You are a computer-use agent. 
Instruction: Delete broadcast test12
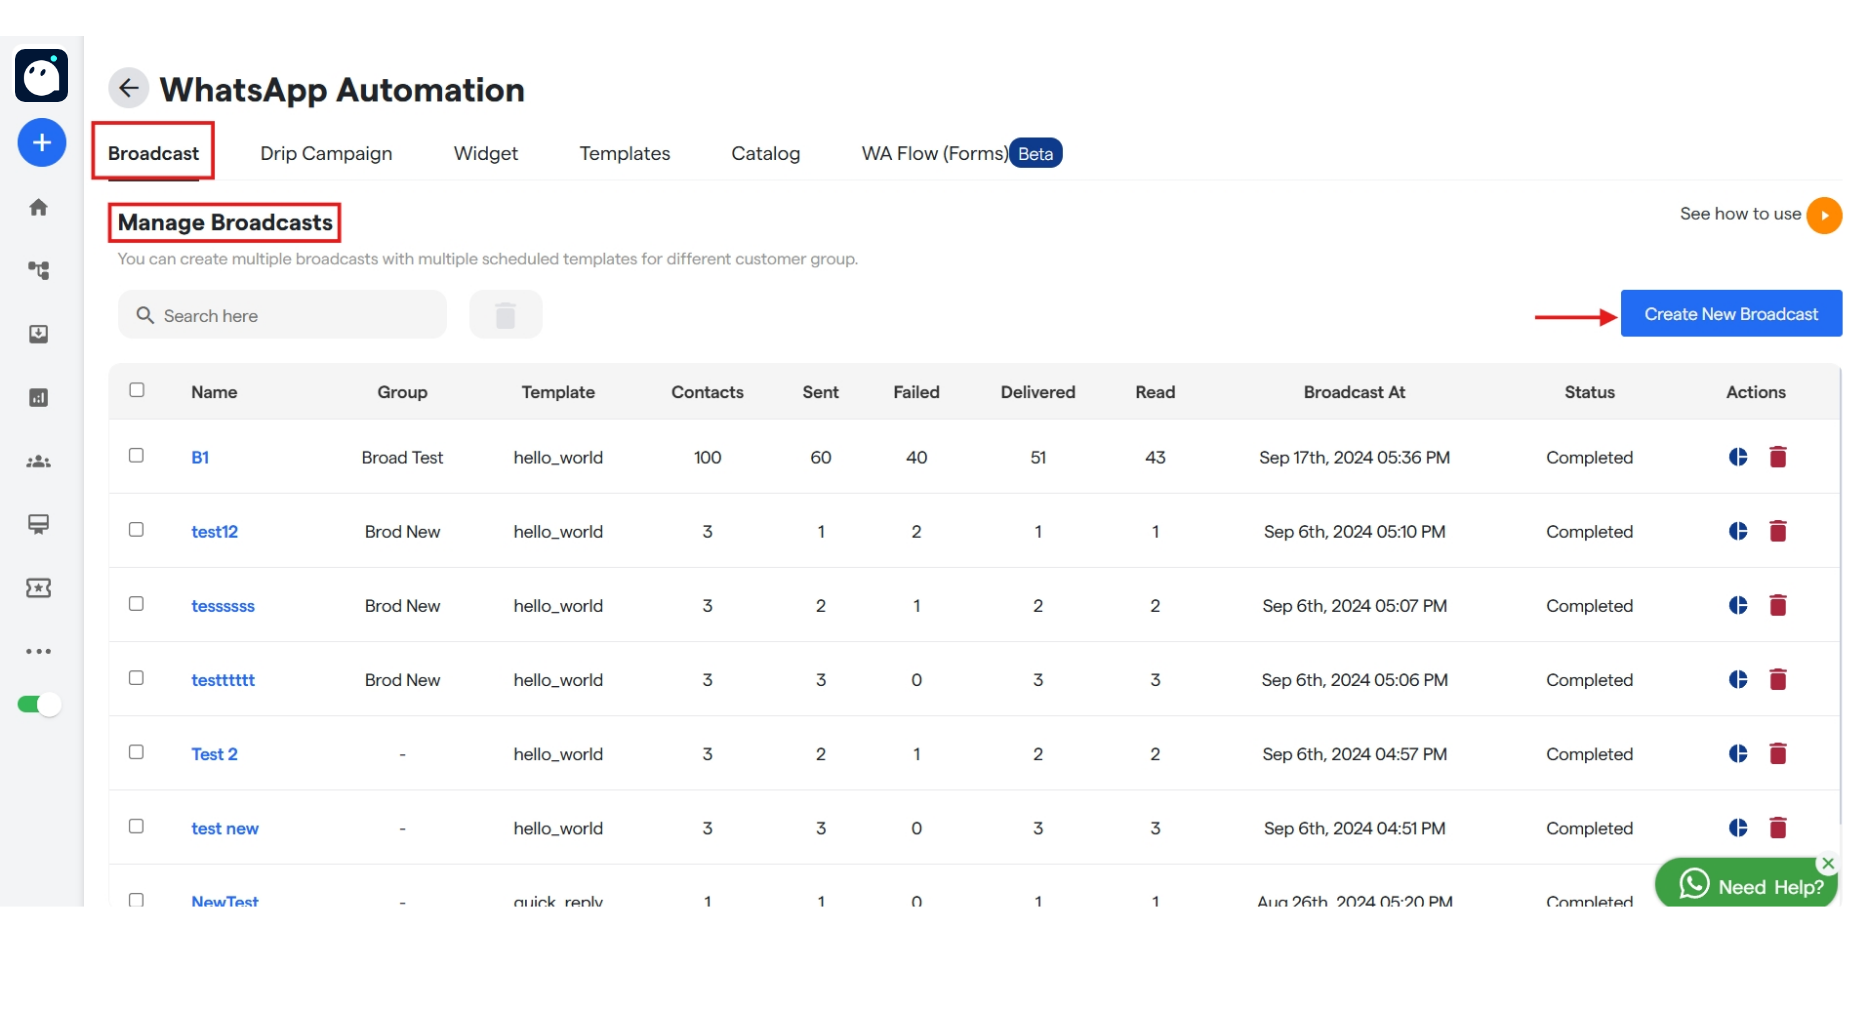[x=1777, y=531]
